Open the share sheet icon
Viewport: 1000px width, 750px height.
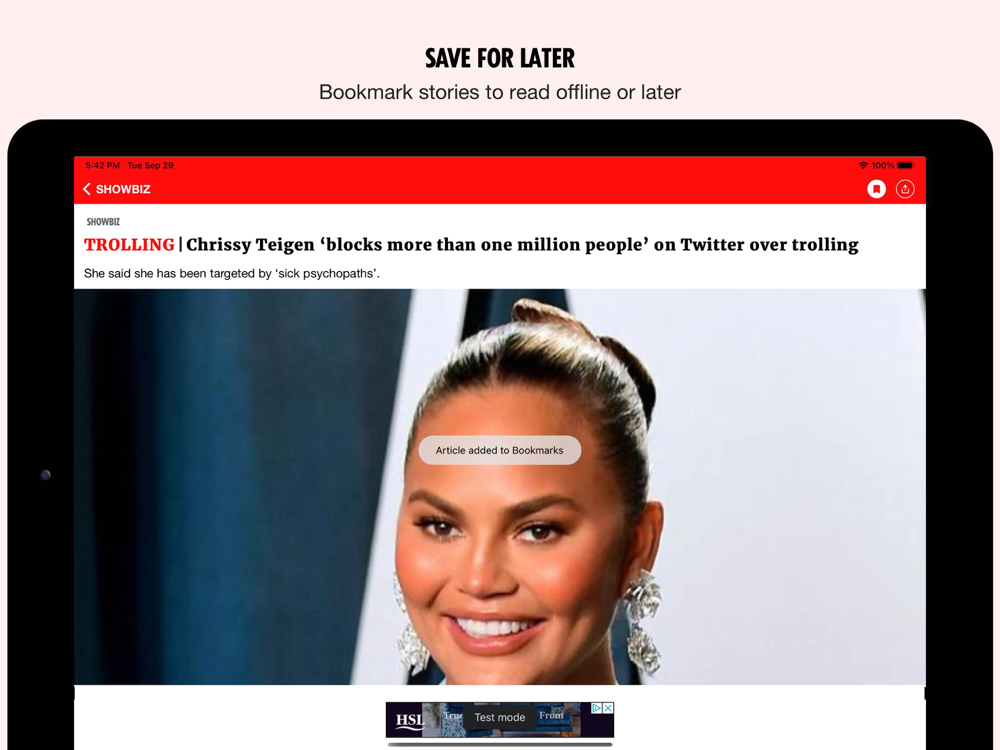905,189
